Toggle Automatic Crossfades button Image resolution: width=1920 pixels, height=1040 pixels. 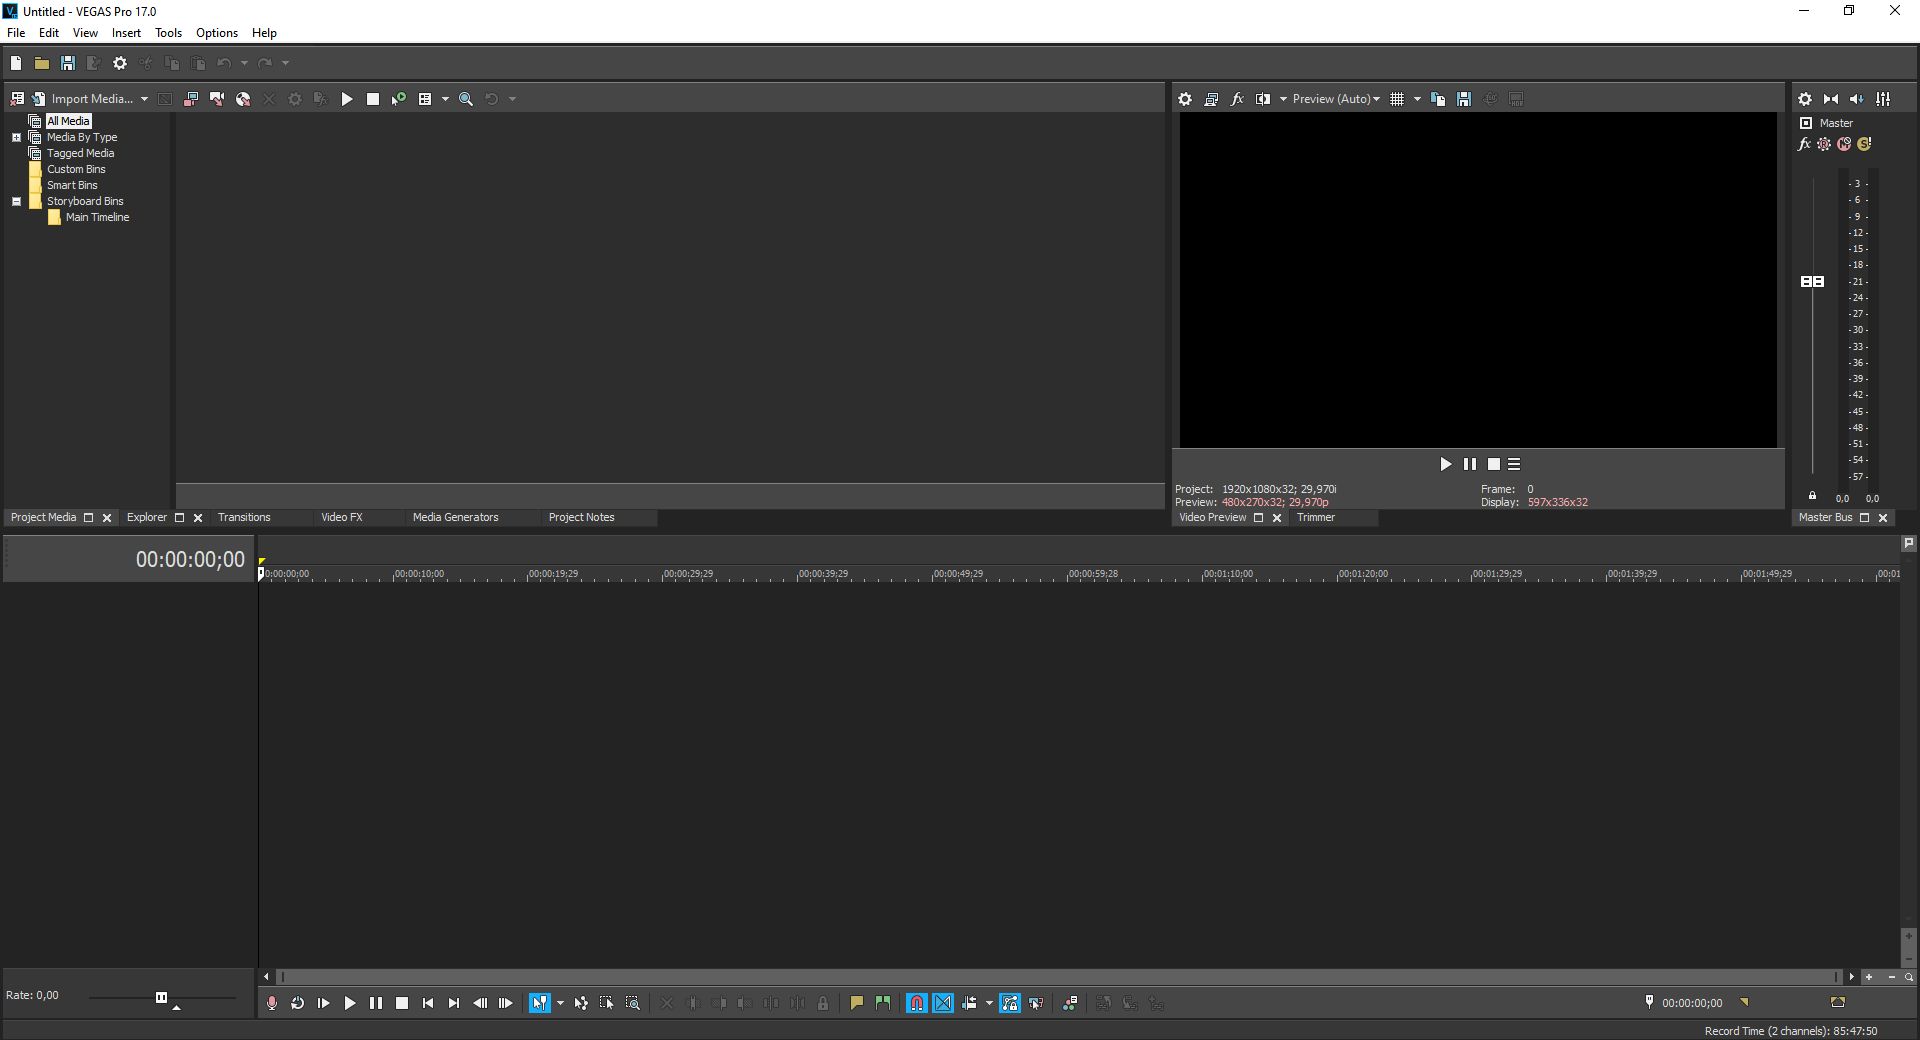click(x=943, y=1003)
